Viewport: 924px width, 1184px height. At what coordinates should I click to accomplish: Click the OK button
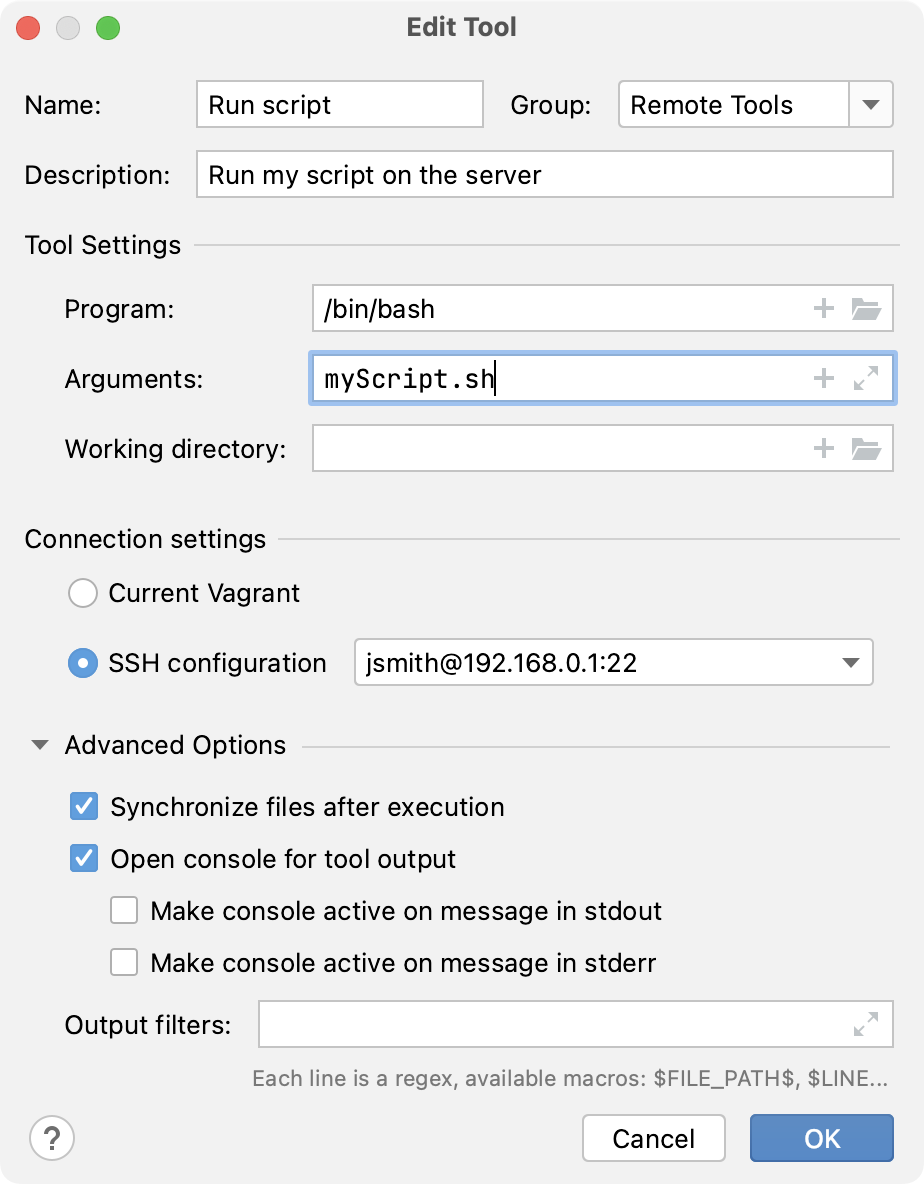pyautogui.click(x=821, y=1138)
